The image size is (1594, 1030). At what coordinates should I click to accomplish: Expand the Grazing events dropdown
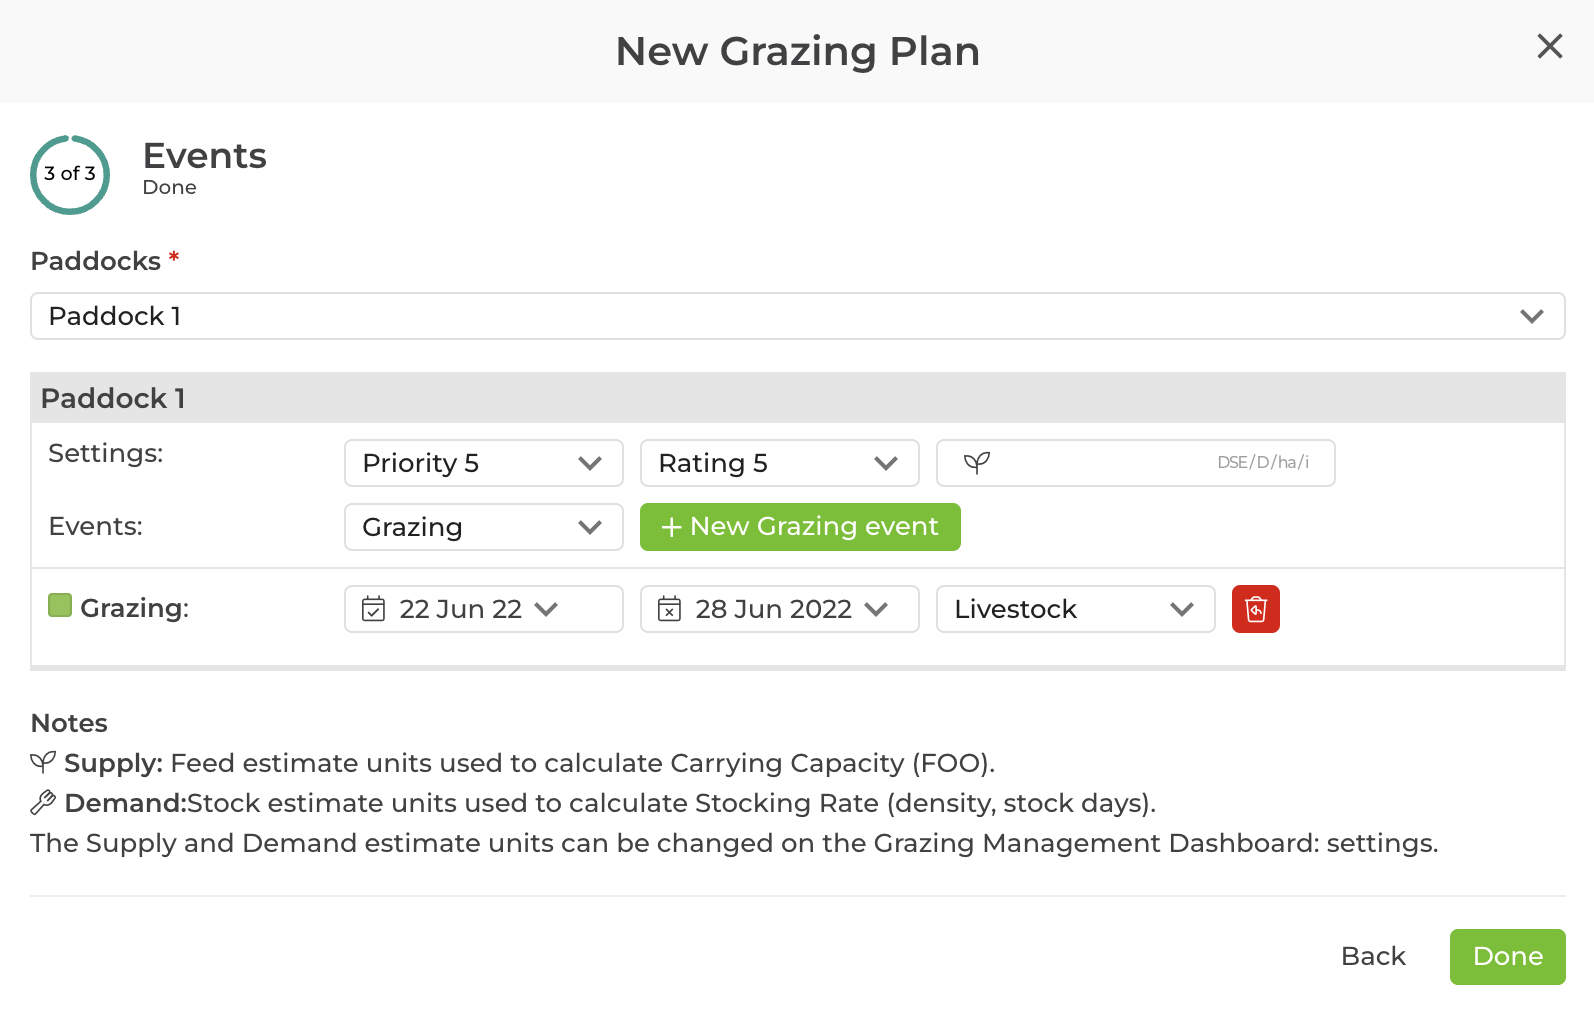[x=483, y=527]
